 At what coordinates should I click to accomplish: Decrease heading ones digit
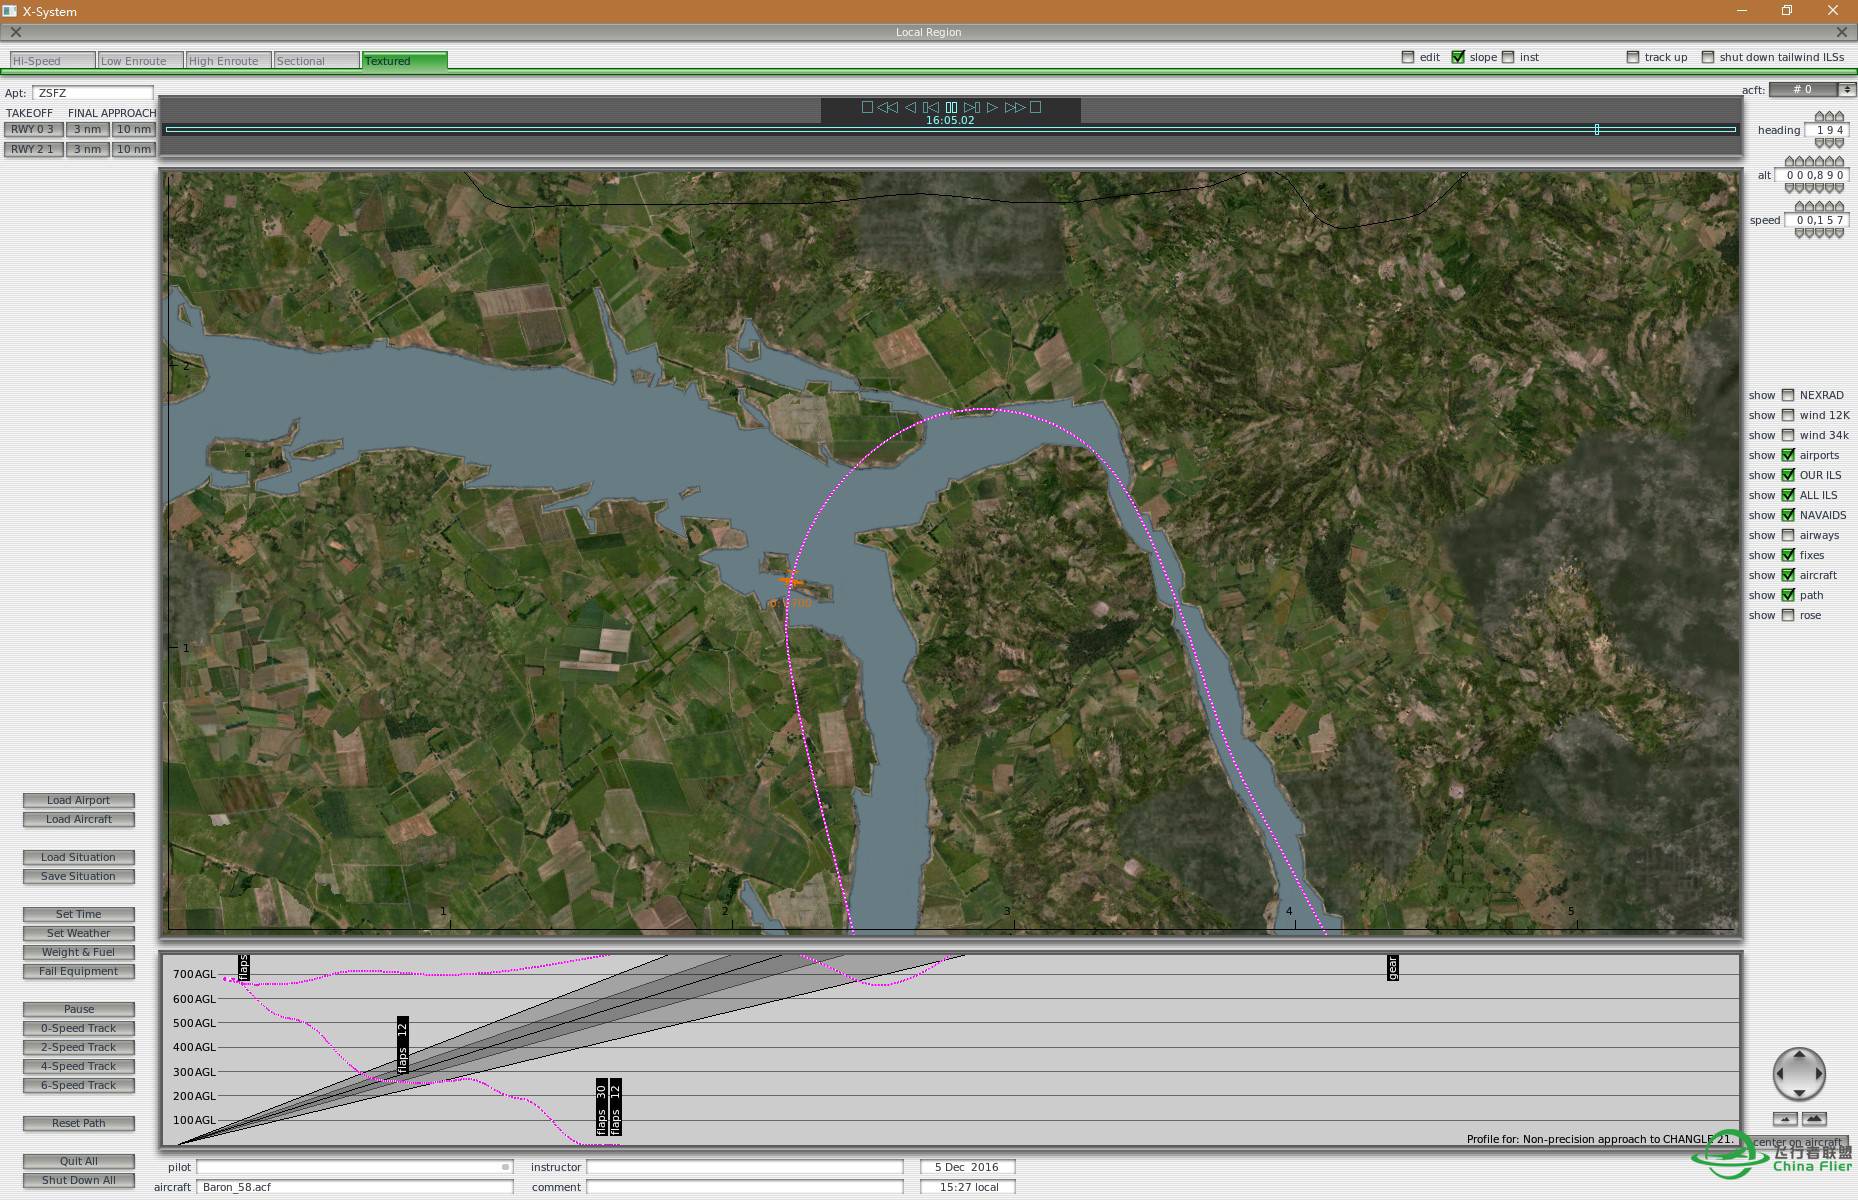(x=1839, y=143)
